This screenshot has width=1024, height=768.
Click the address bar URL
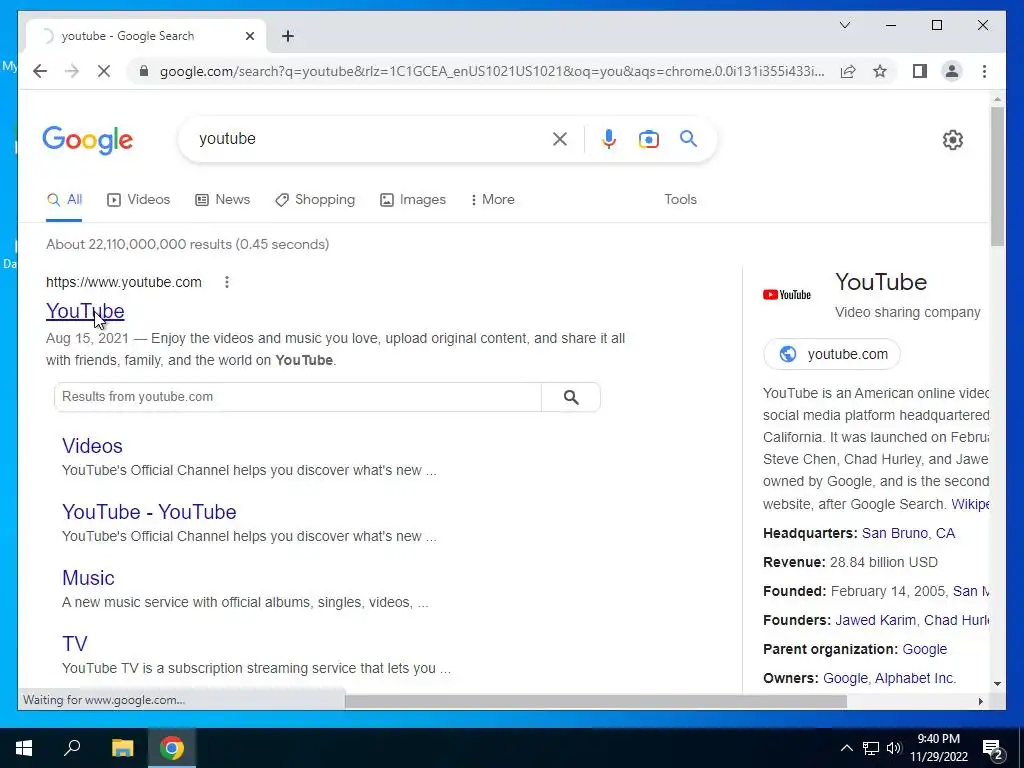coord(491,71)
